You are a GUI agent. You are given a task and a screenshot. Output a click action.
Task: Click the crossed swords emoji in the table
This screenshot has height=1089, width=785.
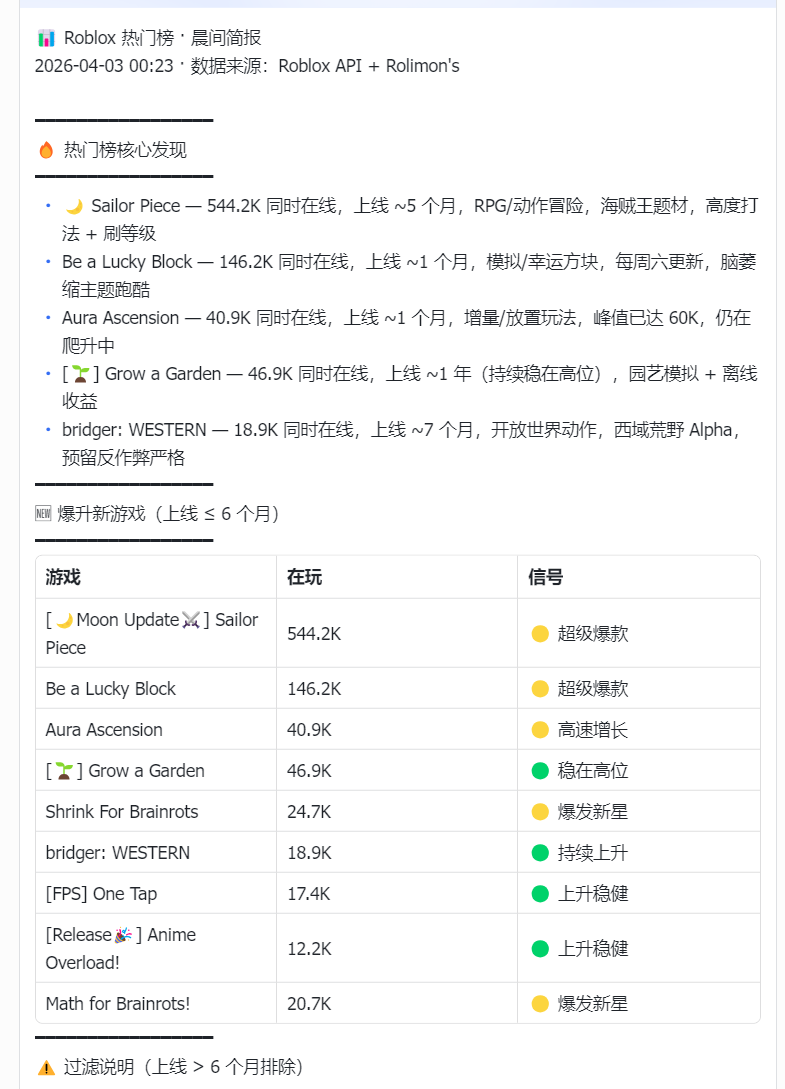[x=192, y=620]
